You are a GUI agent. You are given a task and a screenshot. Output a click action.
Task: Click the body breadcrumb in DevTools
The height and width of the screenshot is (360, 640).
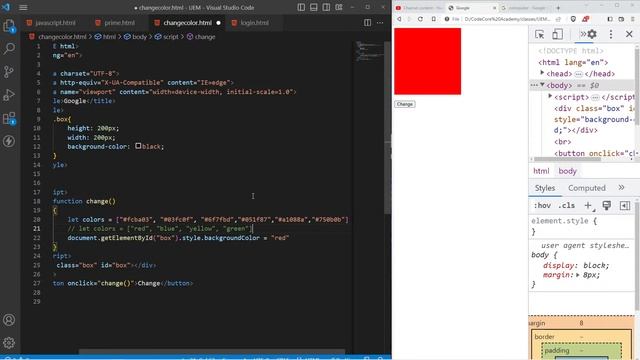(x=567, y=171)
